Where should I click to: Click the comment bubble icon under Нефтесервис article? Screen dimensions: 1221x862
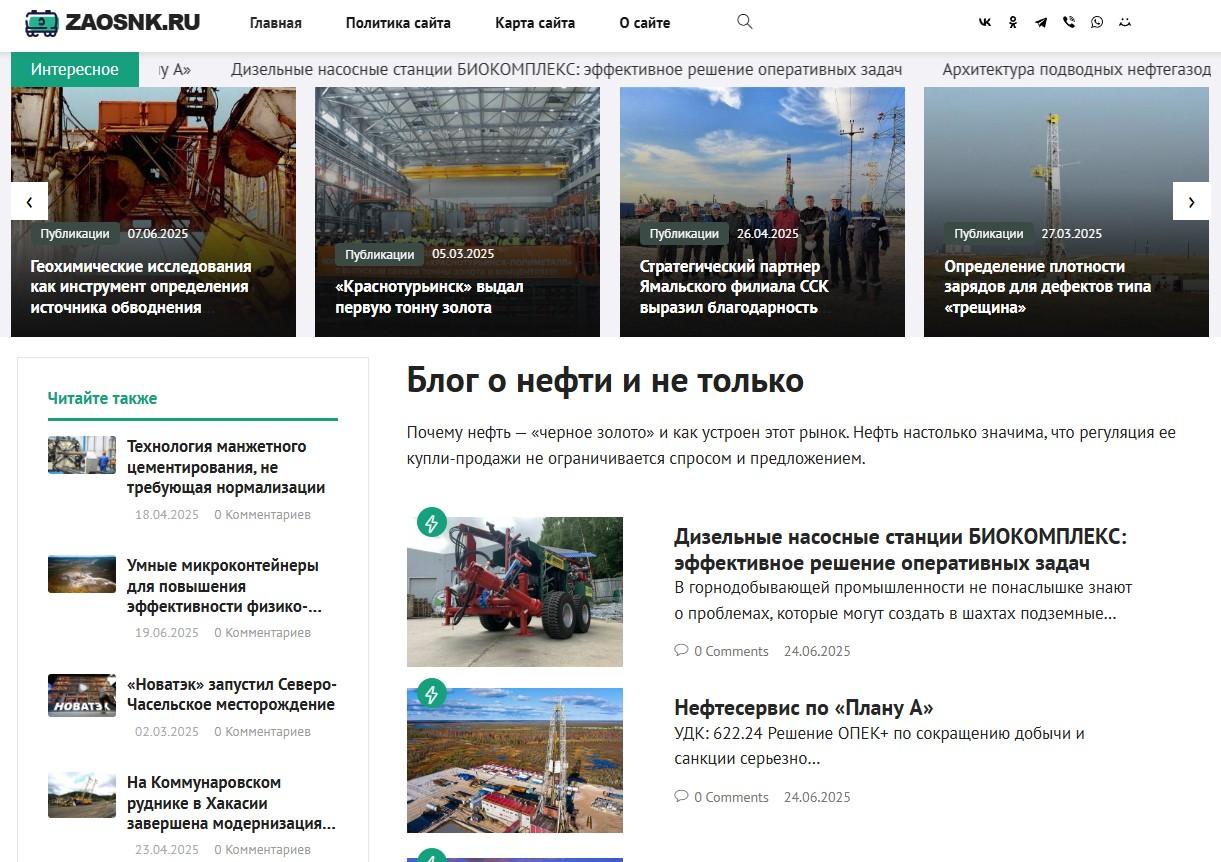tap(681, 796)
